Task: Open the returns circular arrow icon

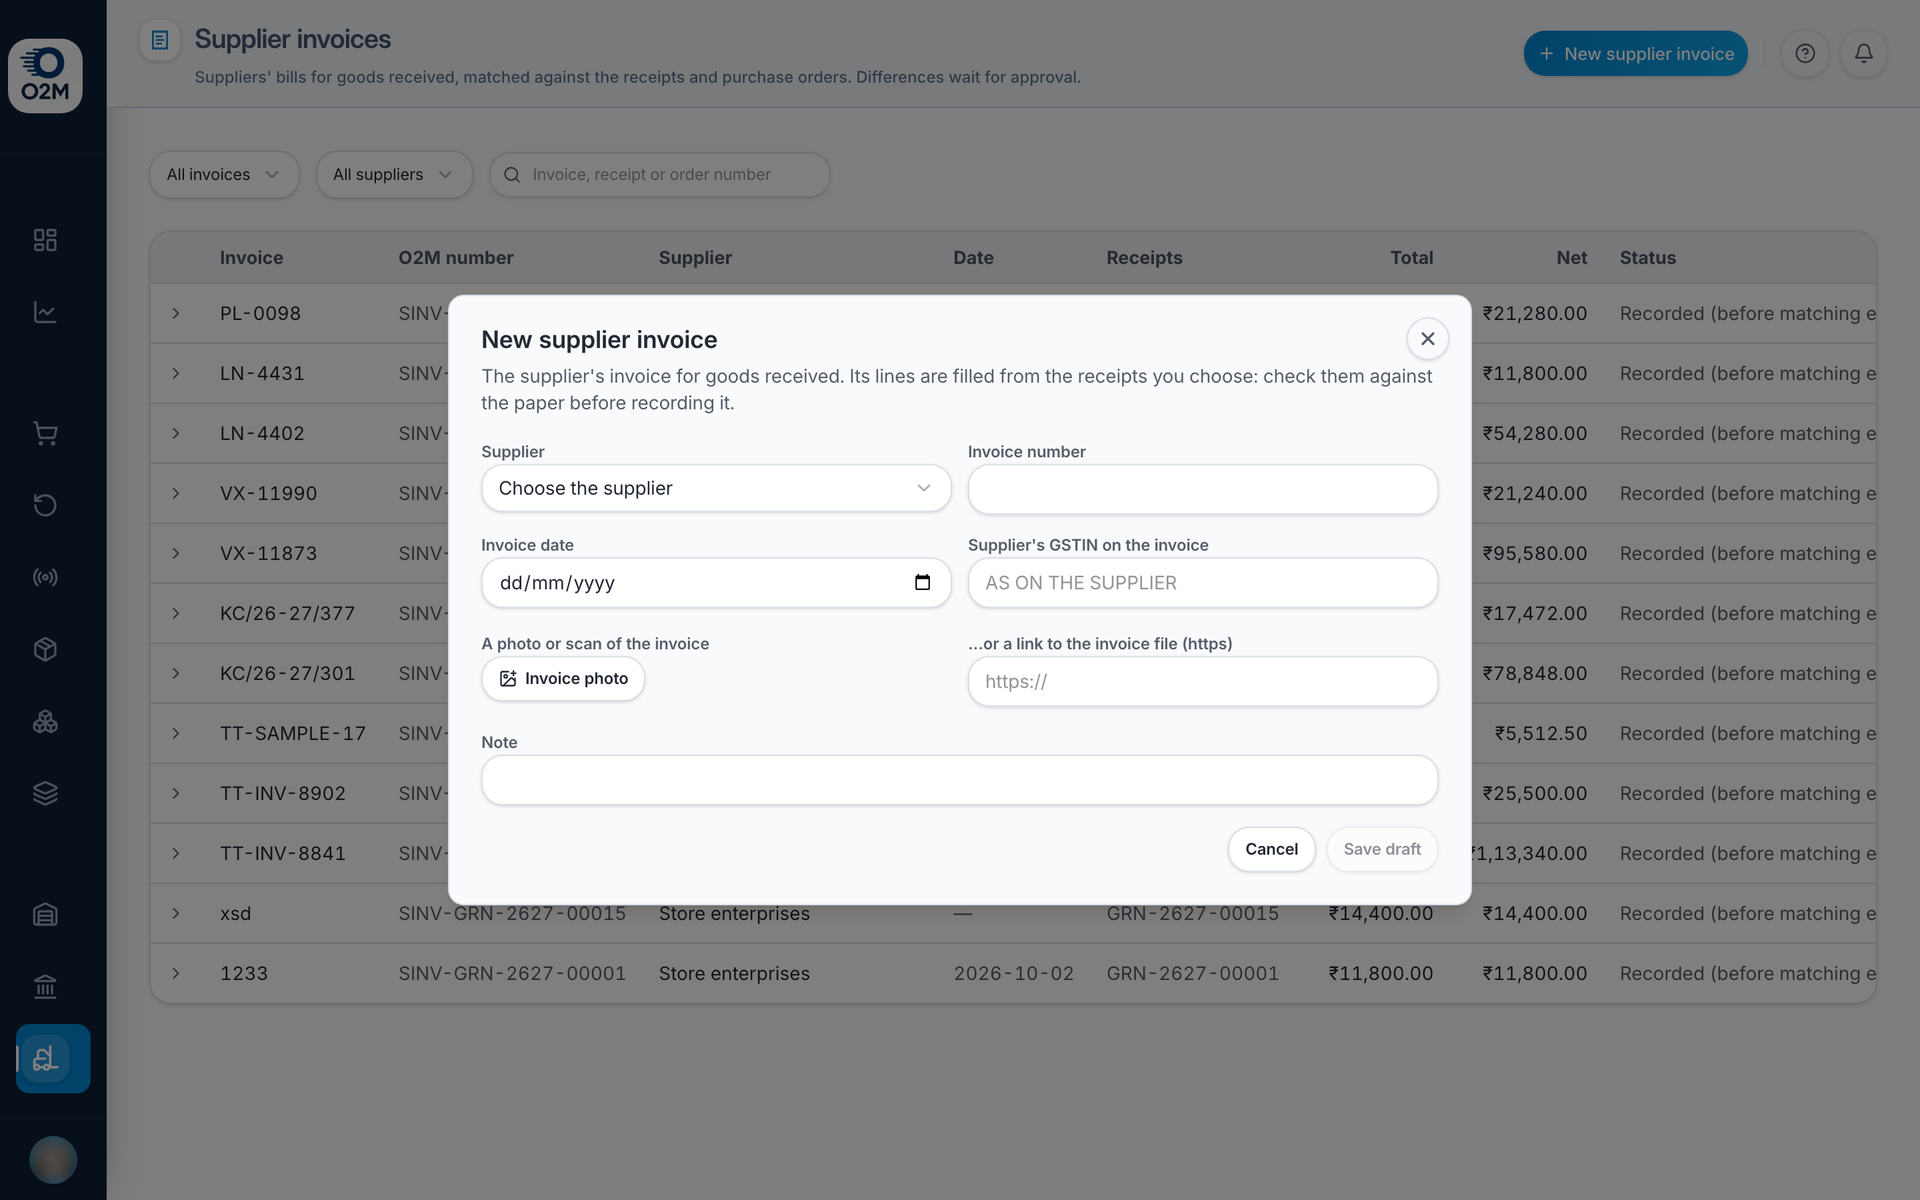Action: click(45, 505)
